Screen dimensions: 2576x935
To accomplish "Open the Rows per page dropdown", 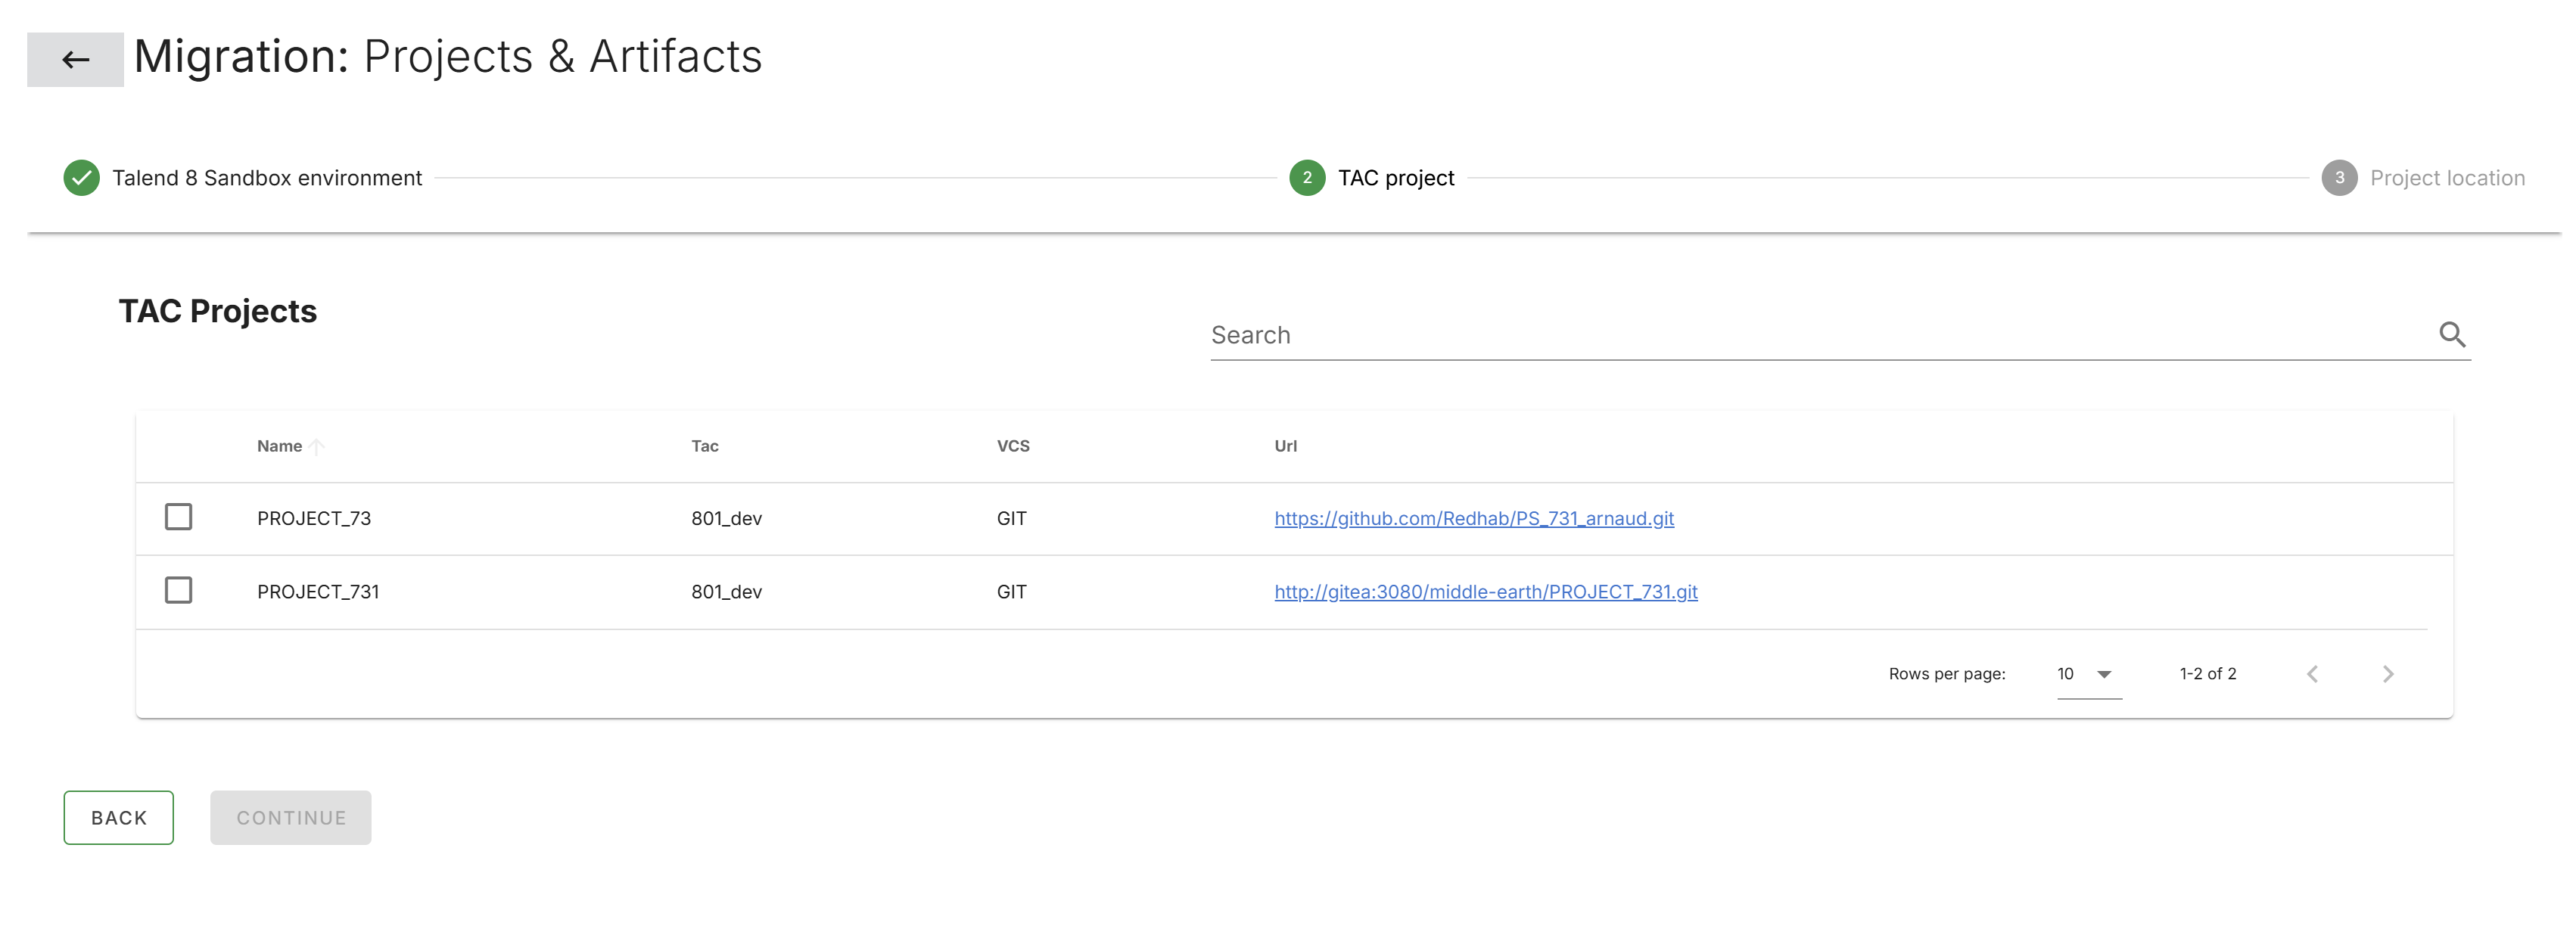I will point(2088,673).
